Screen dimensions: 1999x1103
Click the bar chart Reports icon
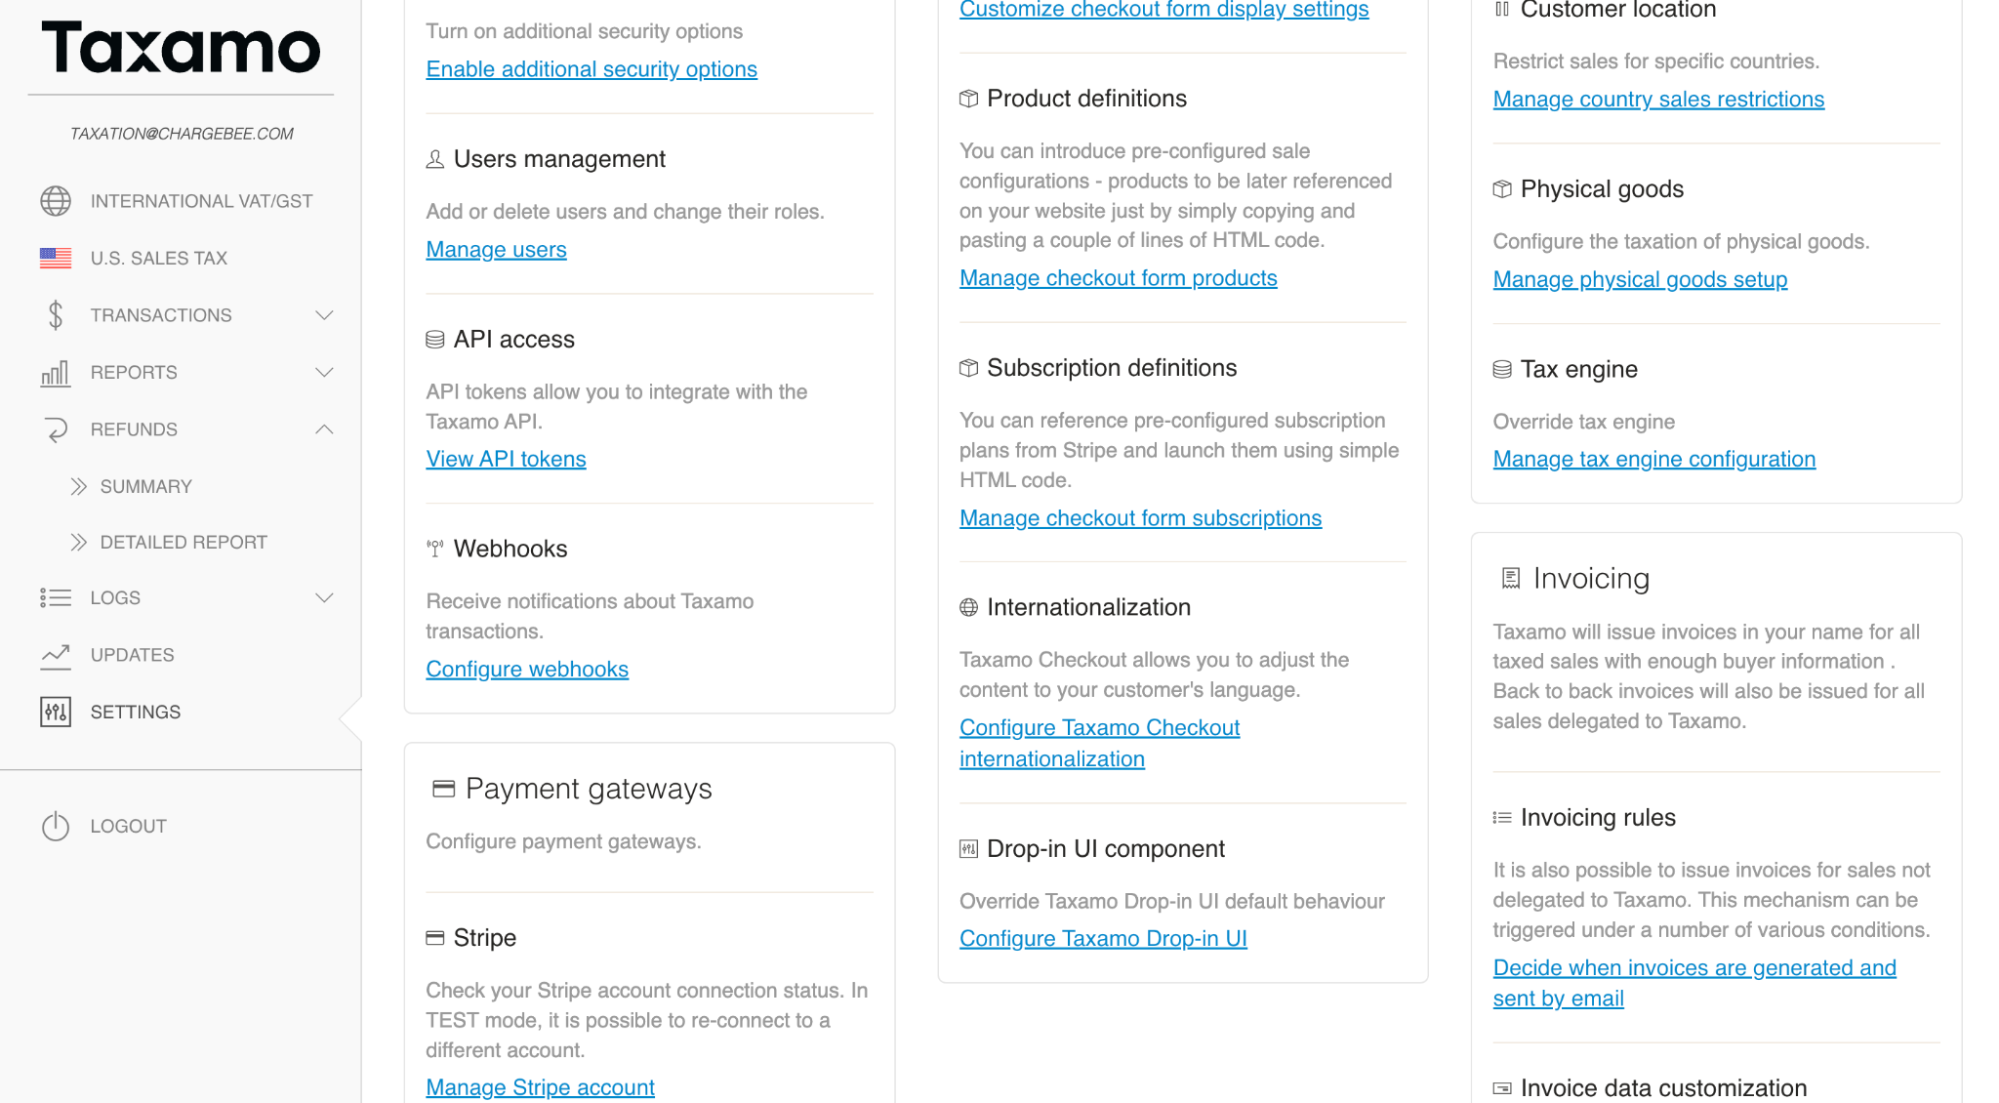click(x=55, y=373)
